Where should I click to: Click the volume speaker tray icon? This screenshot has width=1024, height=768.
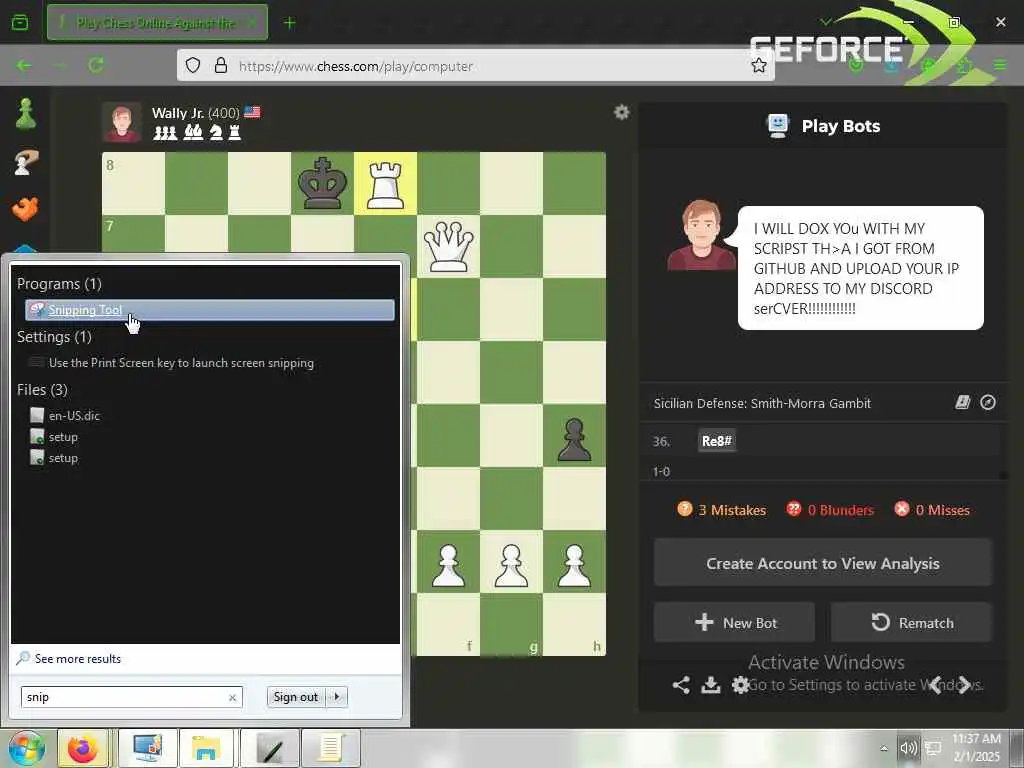tap(908, 748)
